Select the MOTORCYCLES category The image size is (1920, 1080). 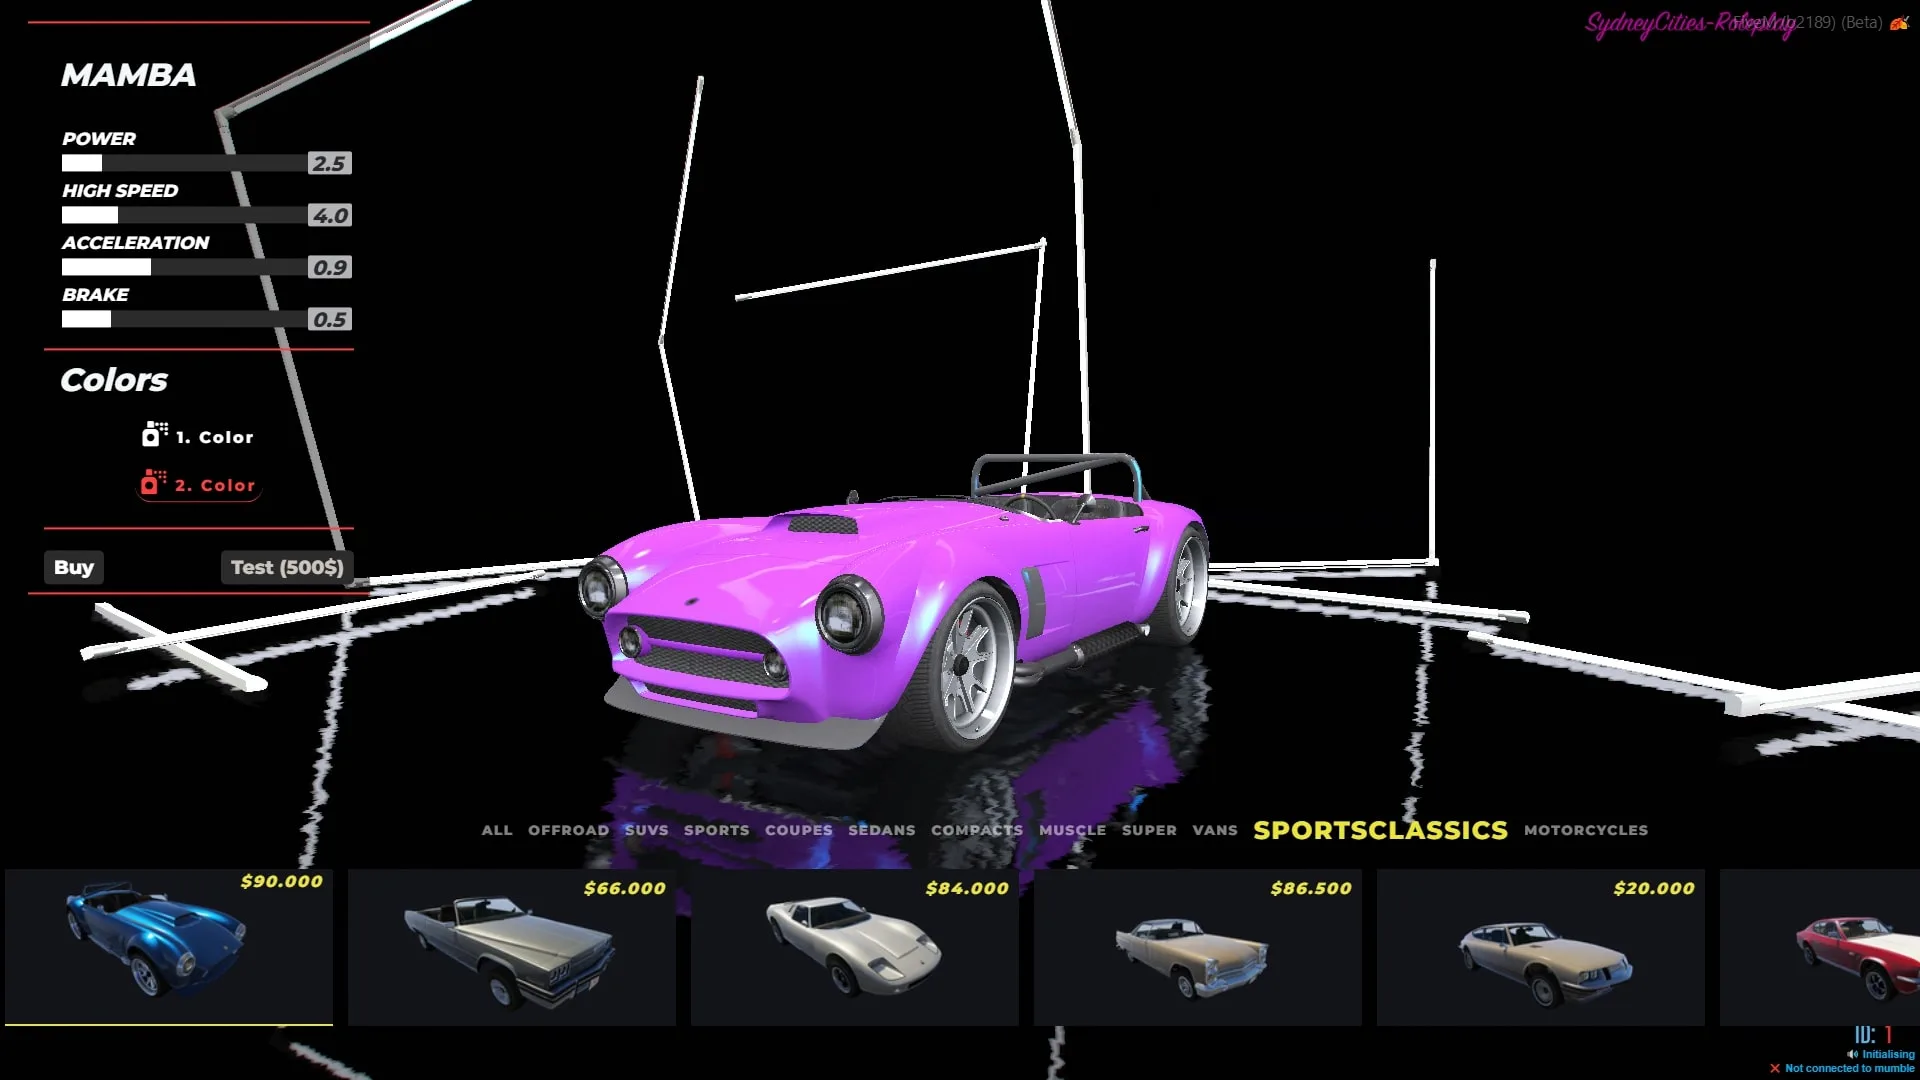[1585, 830]
